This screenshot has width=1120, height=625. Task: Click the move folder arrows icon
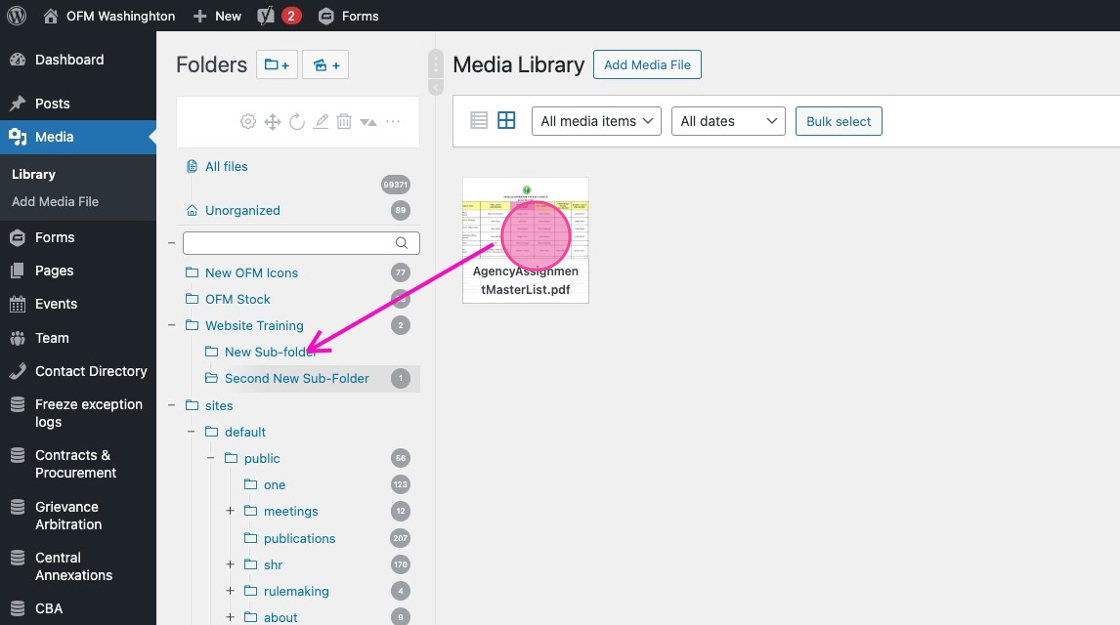[272, 121]
